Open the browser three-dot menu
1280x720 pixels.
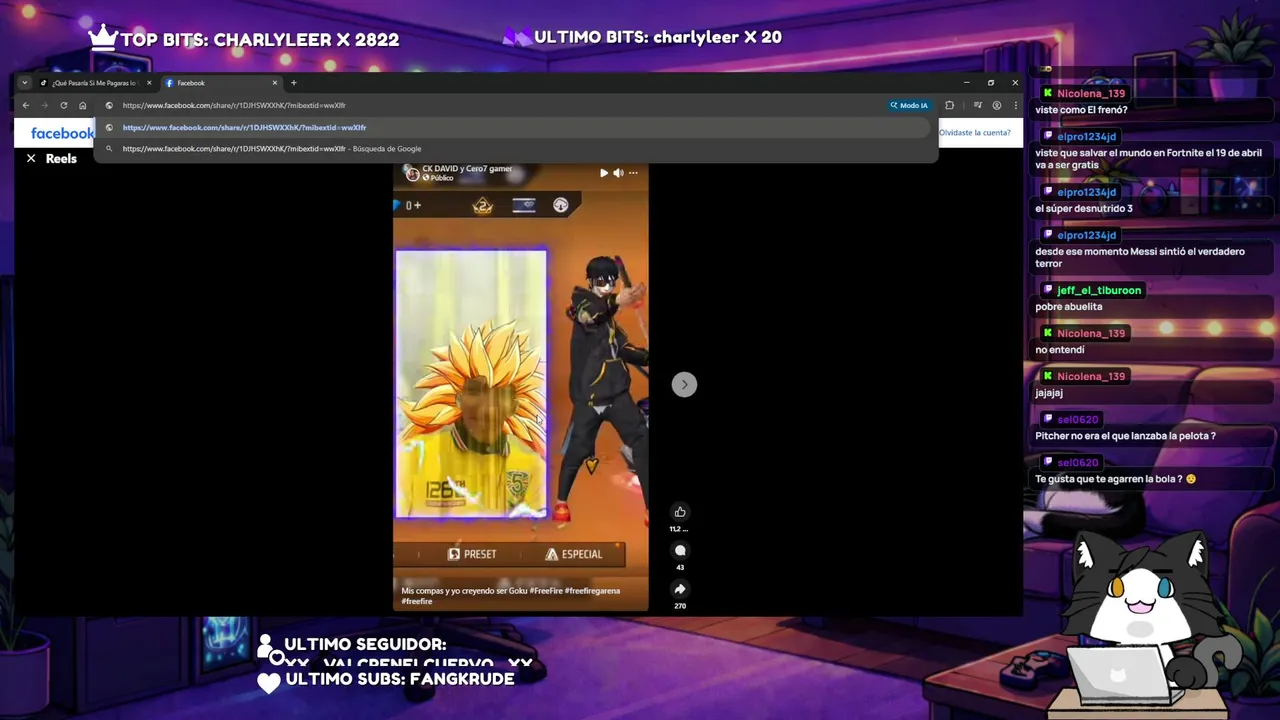pyautogui.click(x=1015, y=105)
